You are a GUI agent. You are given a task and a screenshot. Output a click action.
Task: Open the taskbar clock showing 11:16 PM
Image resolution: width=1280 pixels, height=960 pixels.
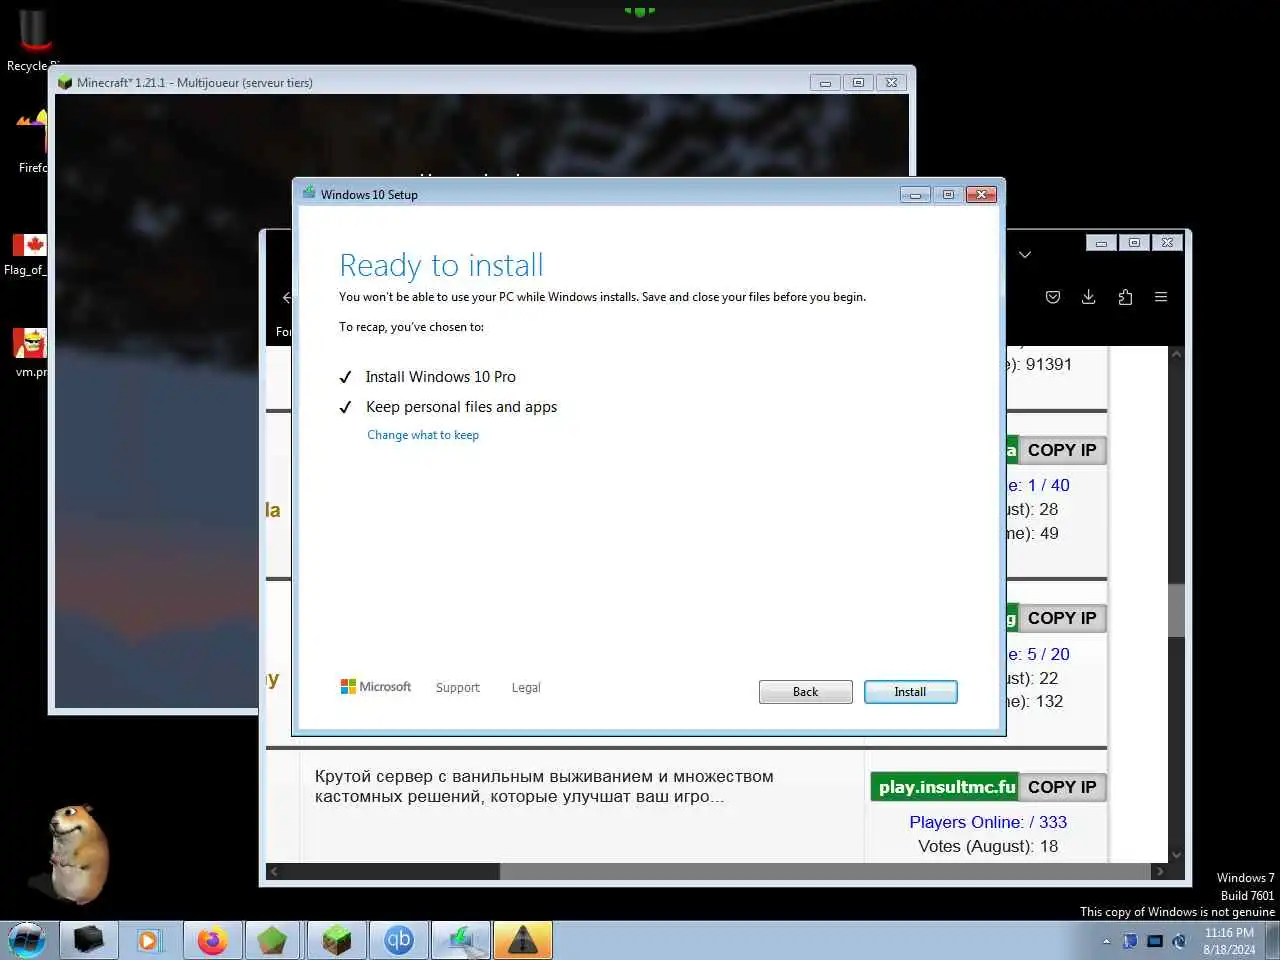coord(1229,941)
